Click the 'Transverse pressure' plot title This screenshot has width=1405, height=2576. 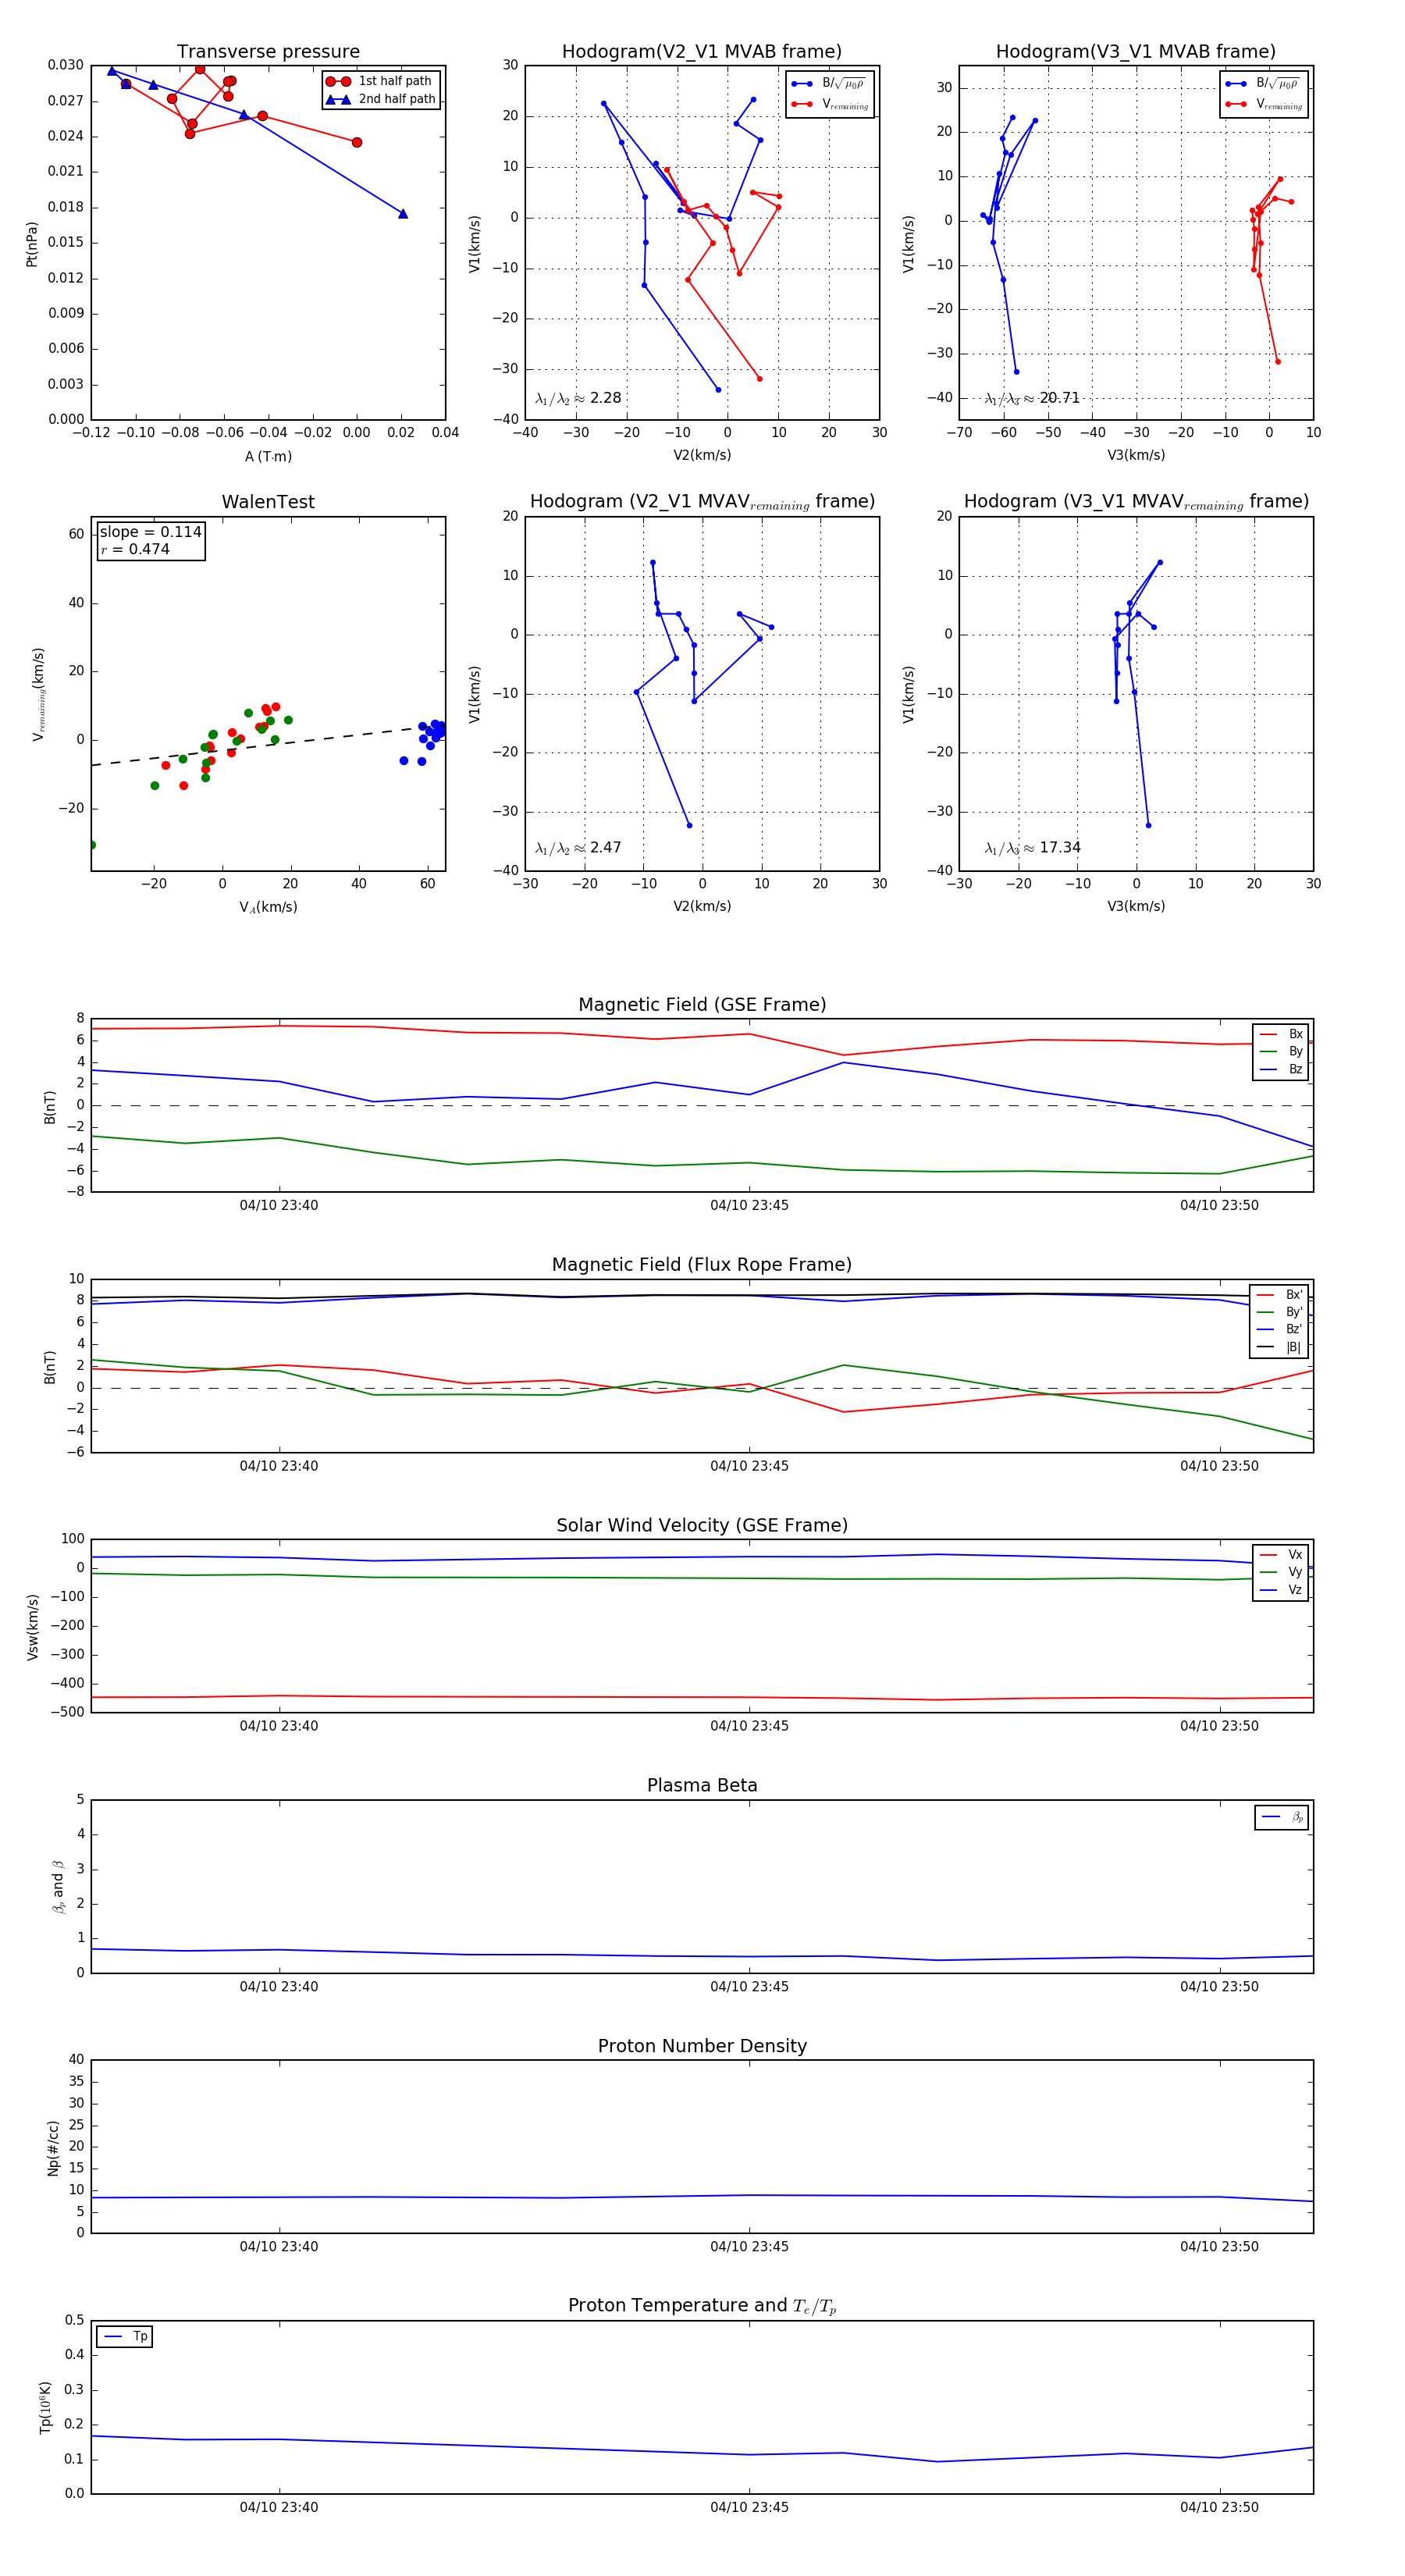[x=268, y=52]
